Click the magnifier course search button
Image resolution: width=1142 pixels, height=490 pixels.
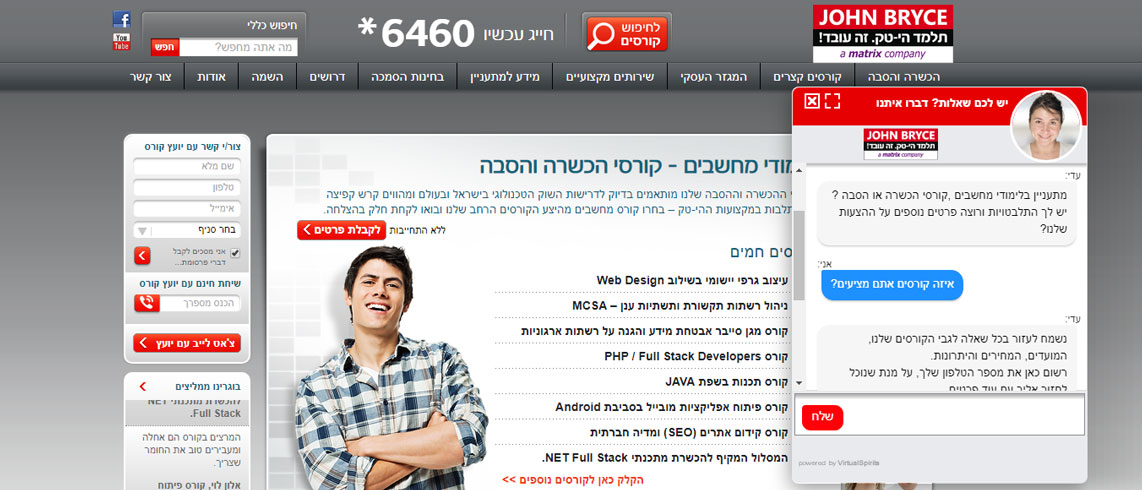[627, 32]
